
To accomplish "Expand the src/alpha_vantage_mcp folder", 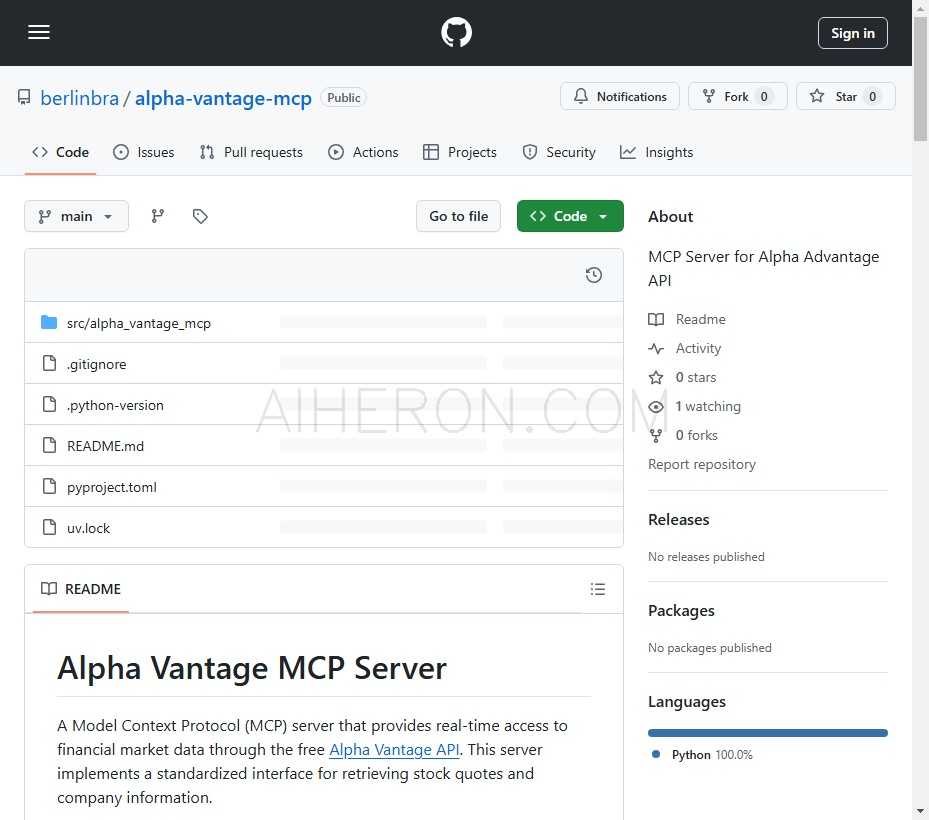I will tap(139, 323).
